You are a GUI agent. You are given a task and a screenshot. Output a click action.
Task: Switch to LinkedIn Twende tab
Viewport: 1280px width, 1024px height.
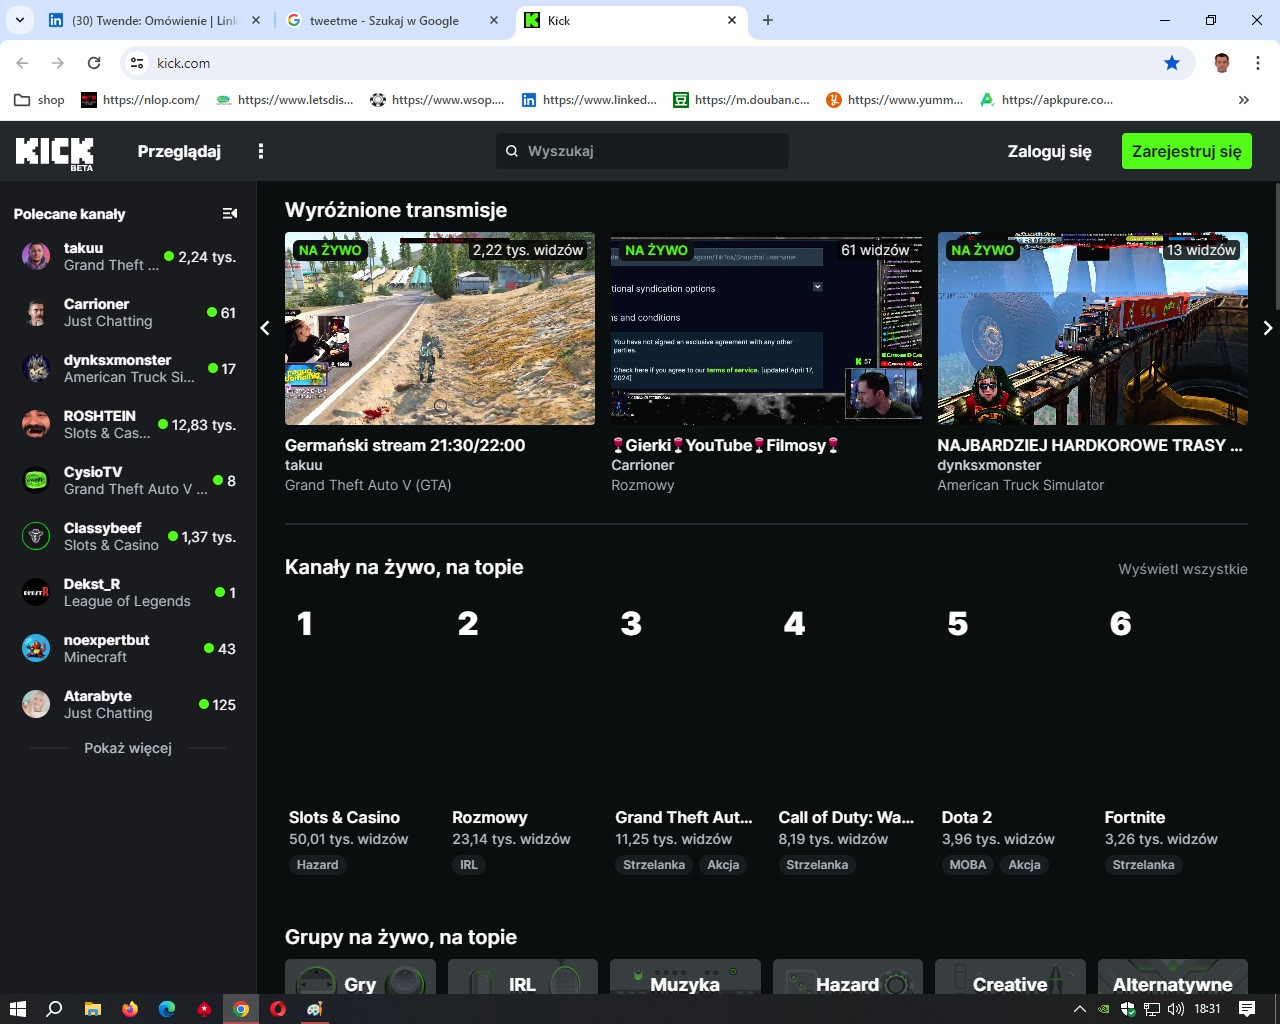click(x=155, y=20)
